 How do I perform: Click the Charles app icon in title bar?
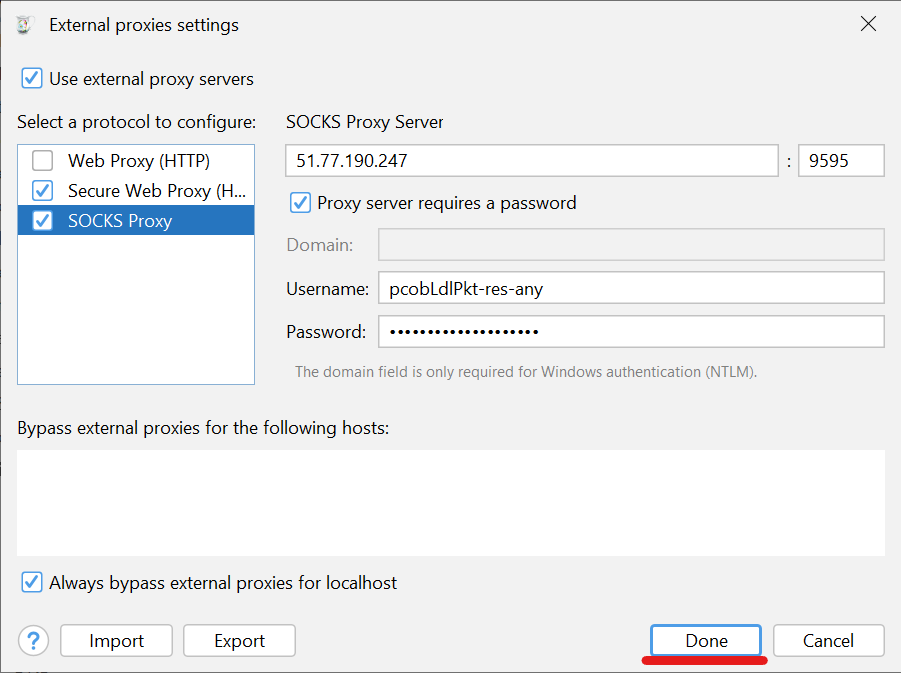pyautogui.click(x=25, y=25)
